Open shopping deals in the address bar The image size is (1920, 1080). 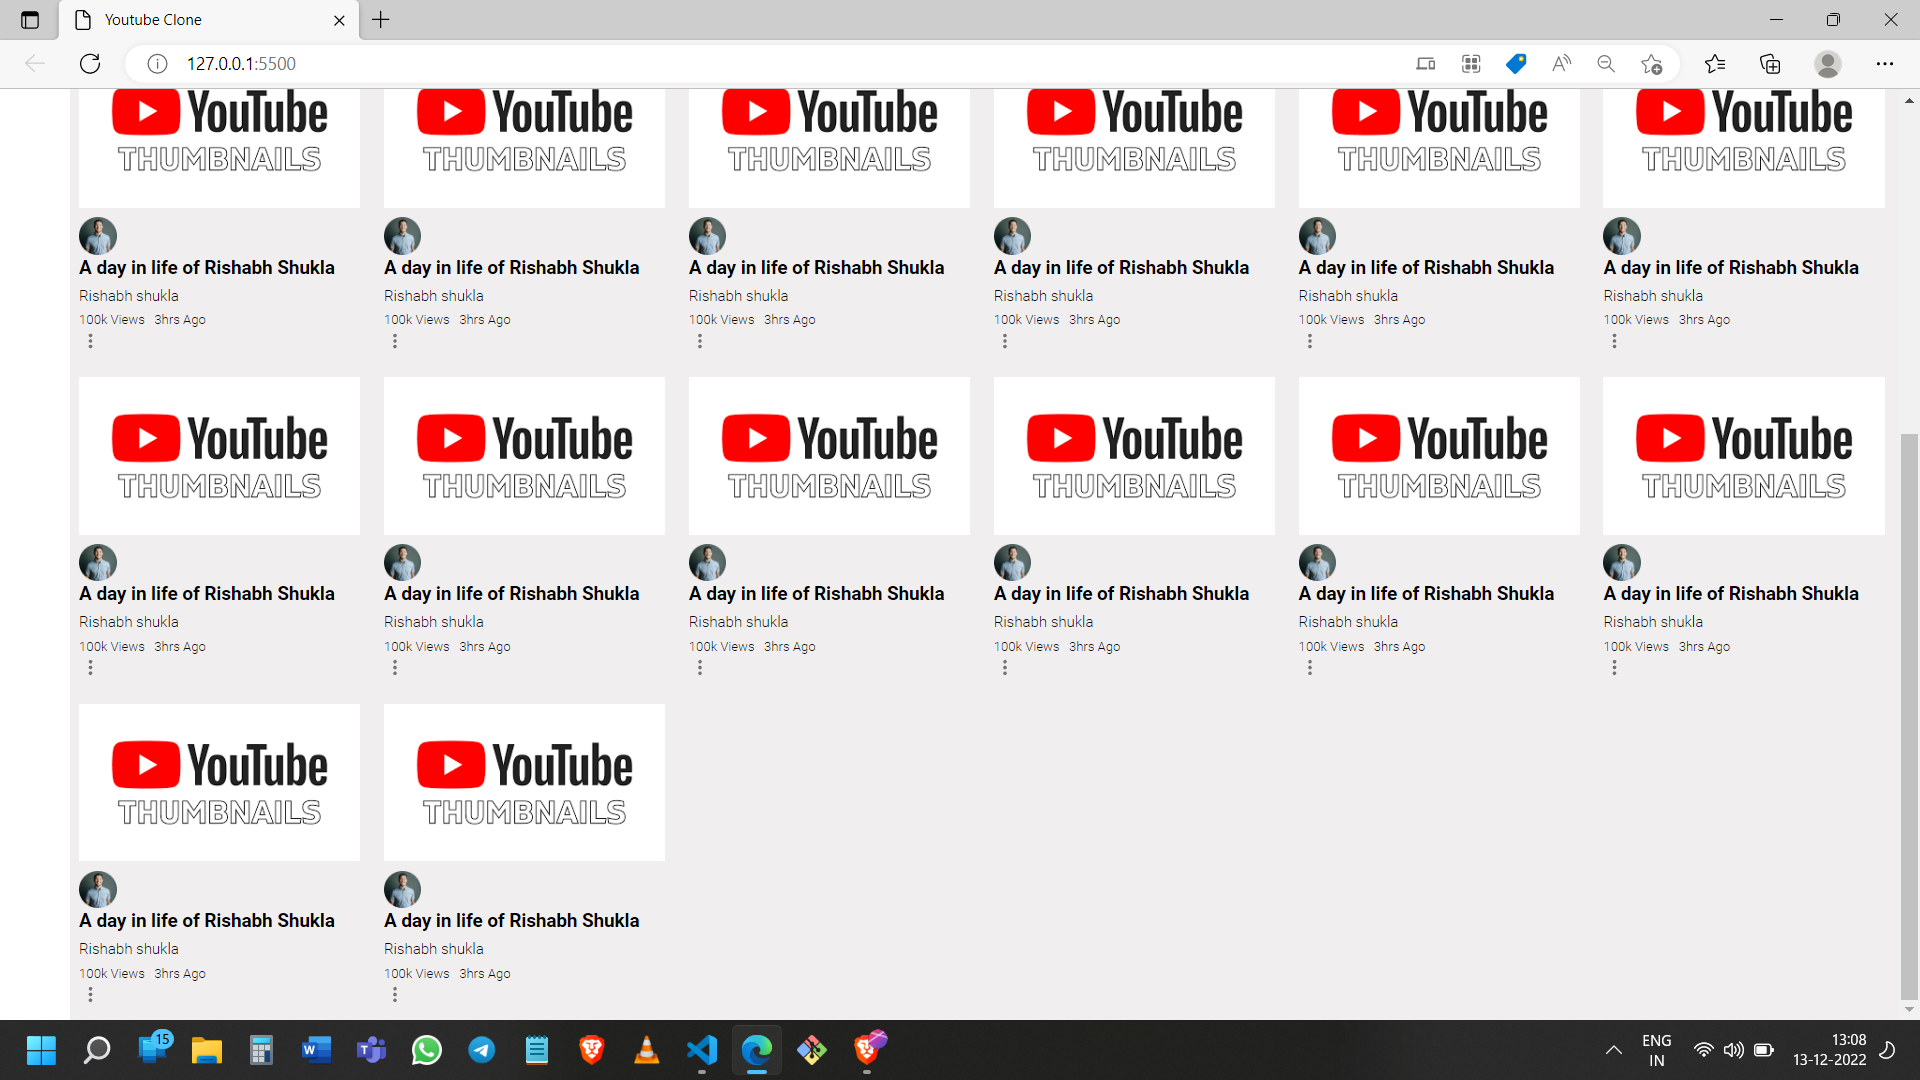pos(1515,63)
